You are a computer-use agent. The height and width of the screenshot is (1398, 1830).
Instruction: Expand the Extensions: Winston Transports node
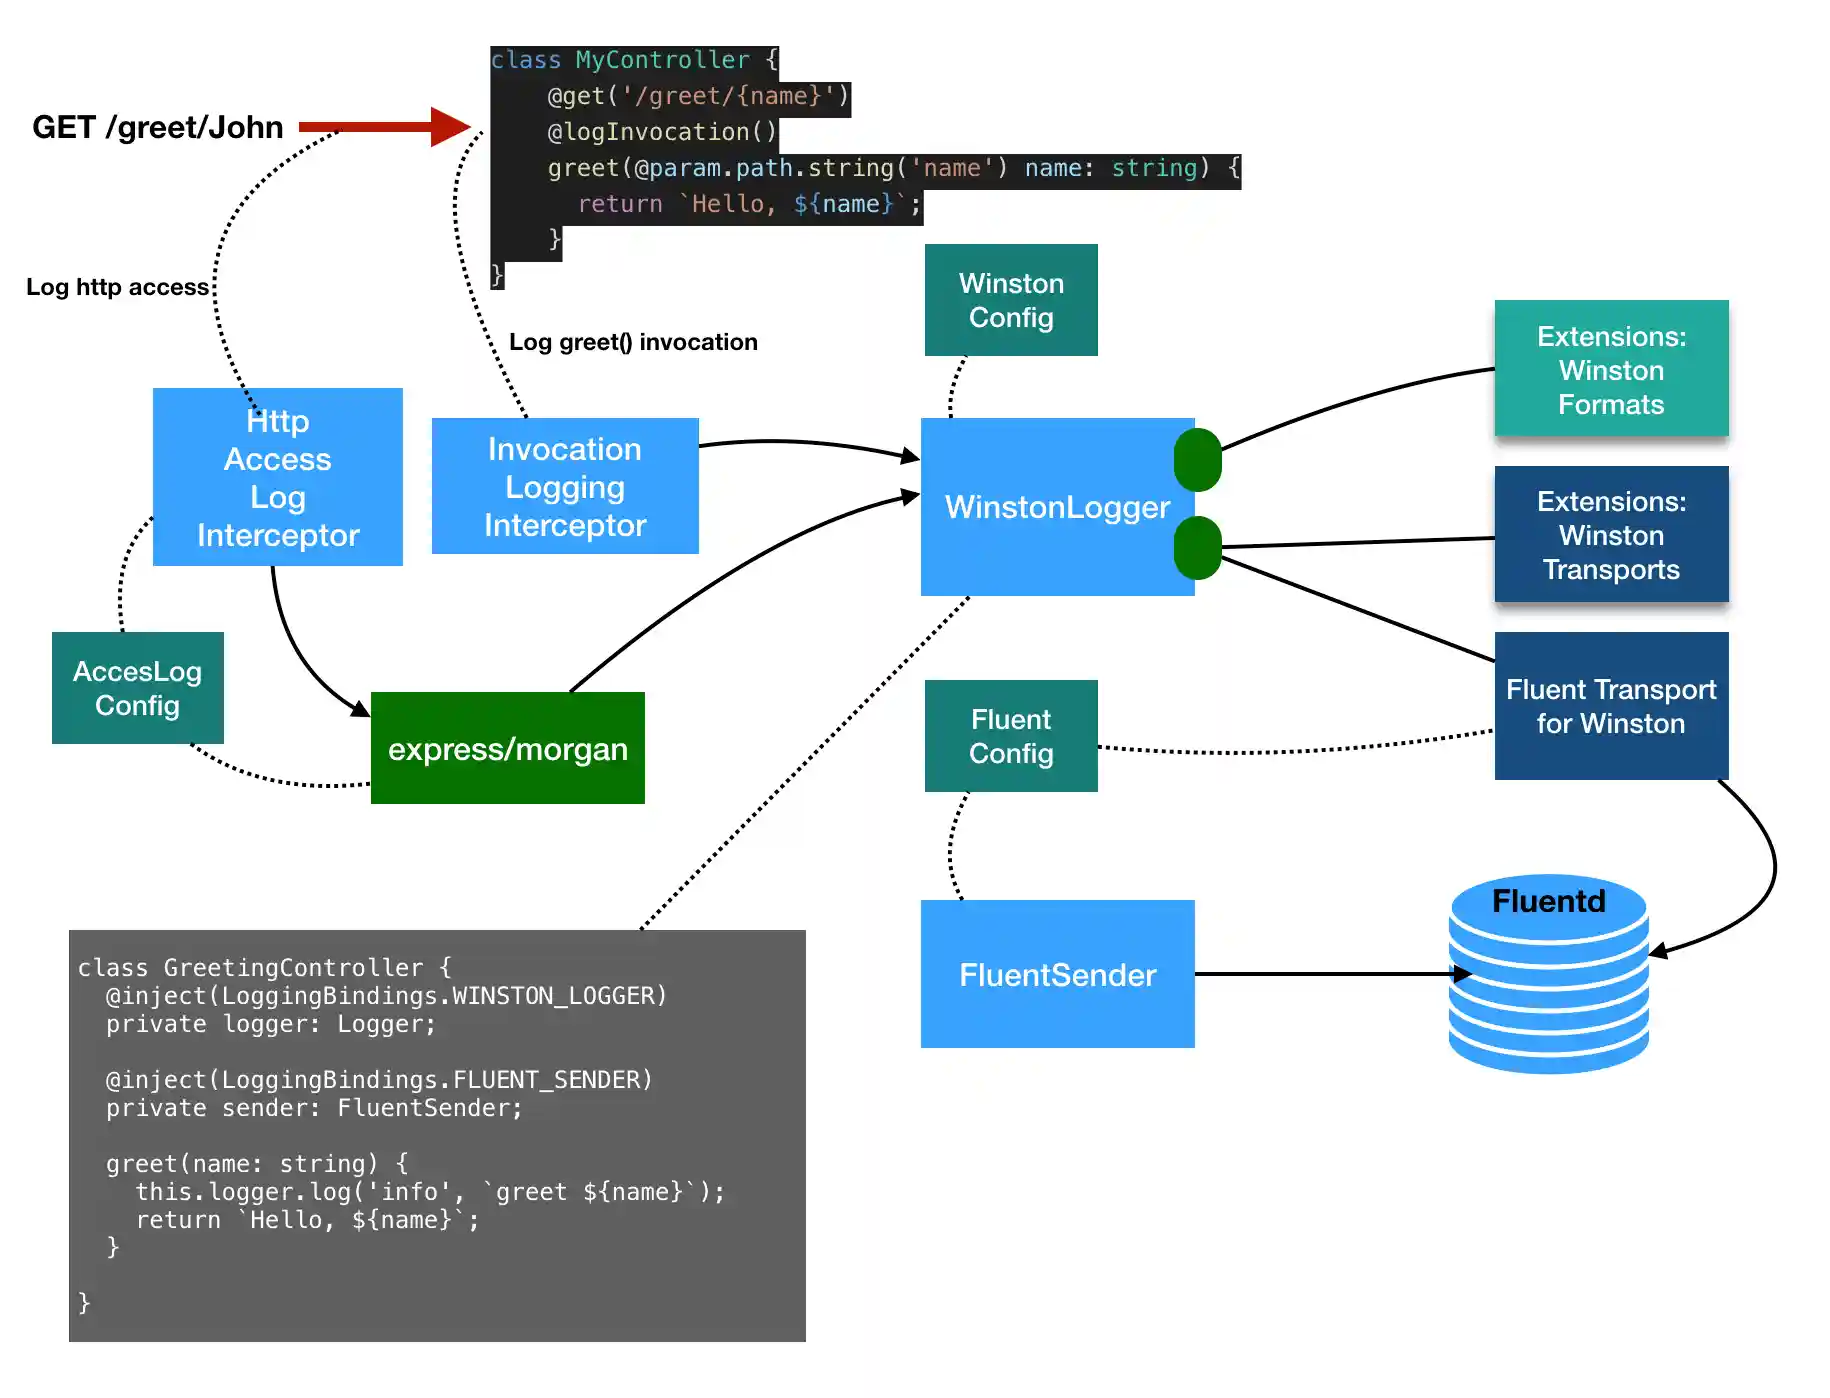click(1610, 535)
